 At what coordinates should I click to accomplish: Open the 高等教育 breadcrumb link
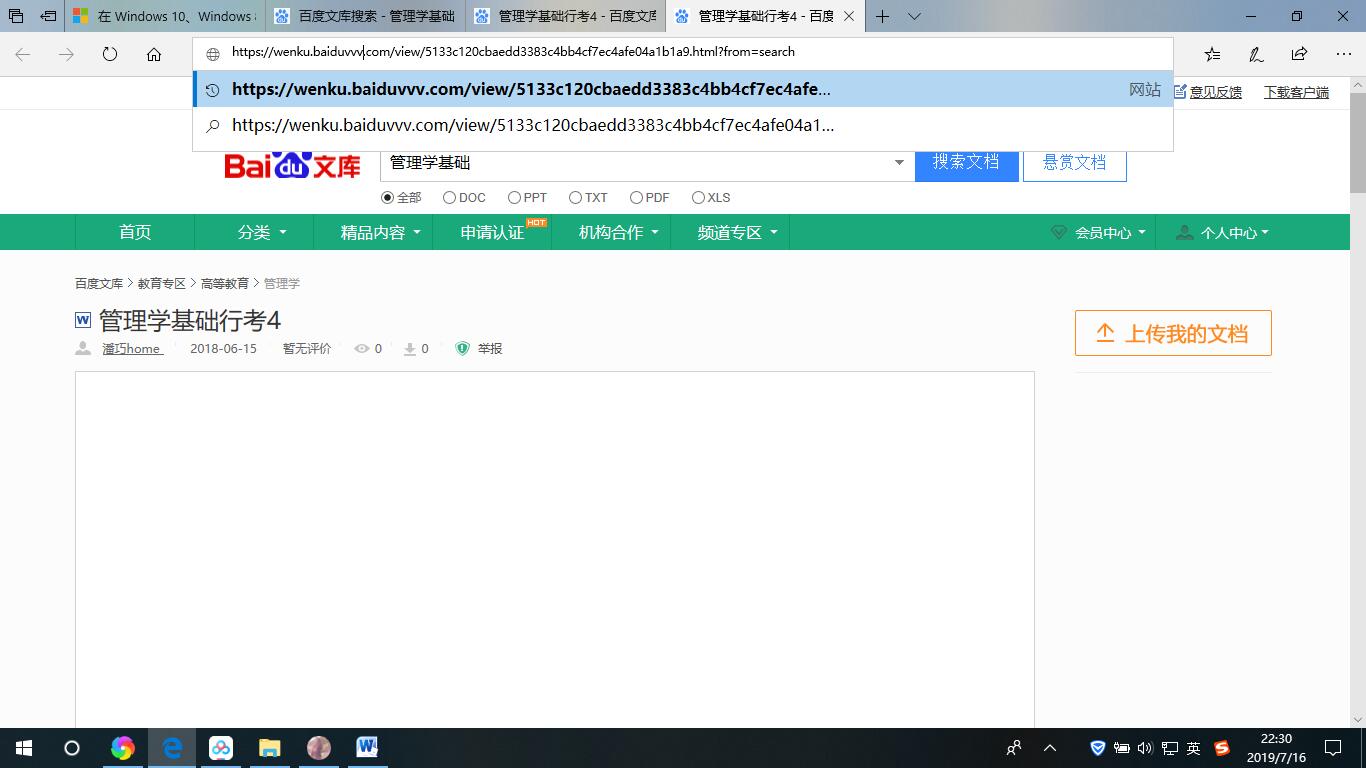pos(226,283)
